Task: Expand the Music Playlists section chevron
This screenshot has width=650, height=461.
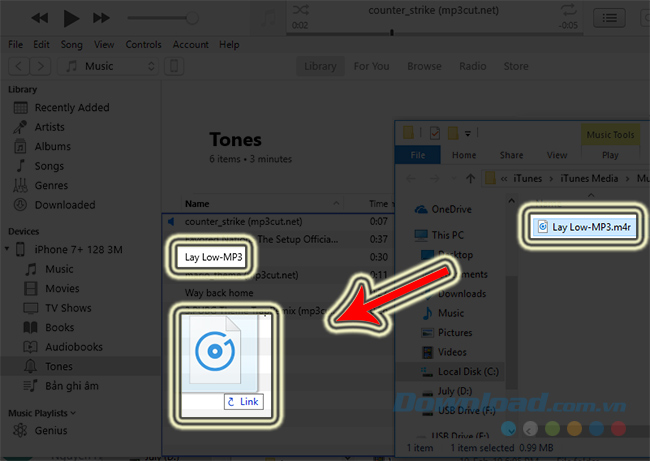Action: [x=73, y=413]
